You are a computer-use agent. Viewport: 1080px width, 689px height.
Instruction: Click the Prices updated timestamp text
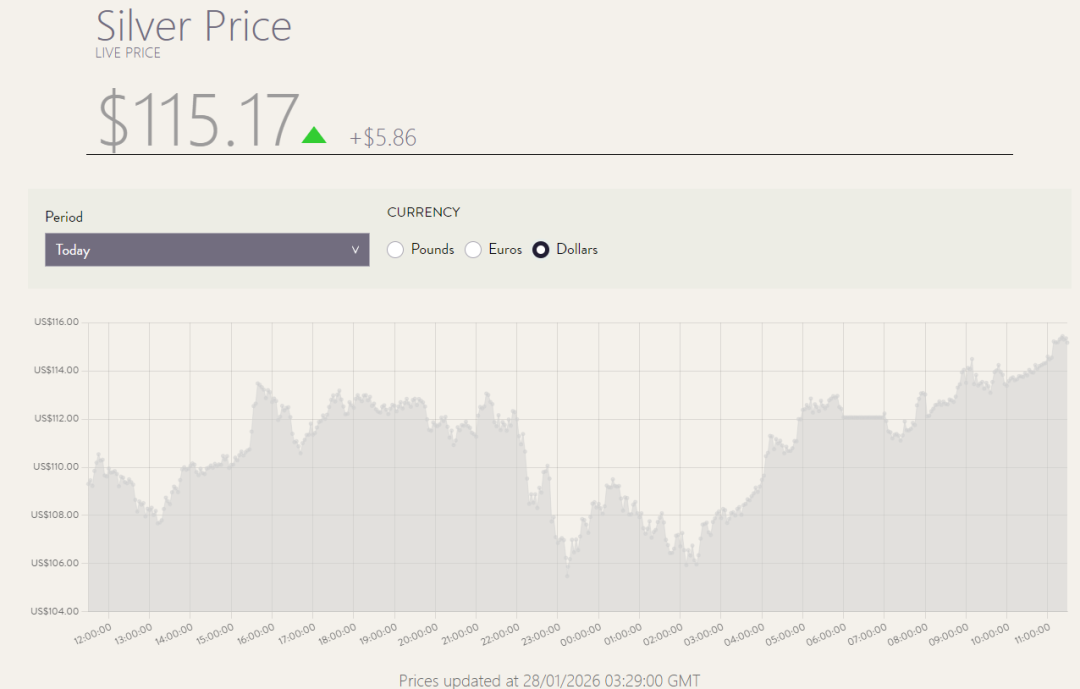pyautogui.click(x=549, y=680)
